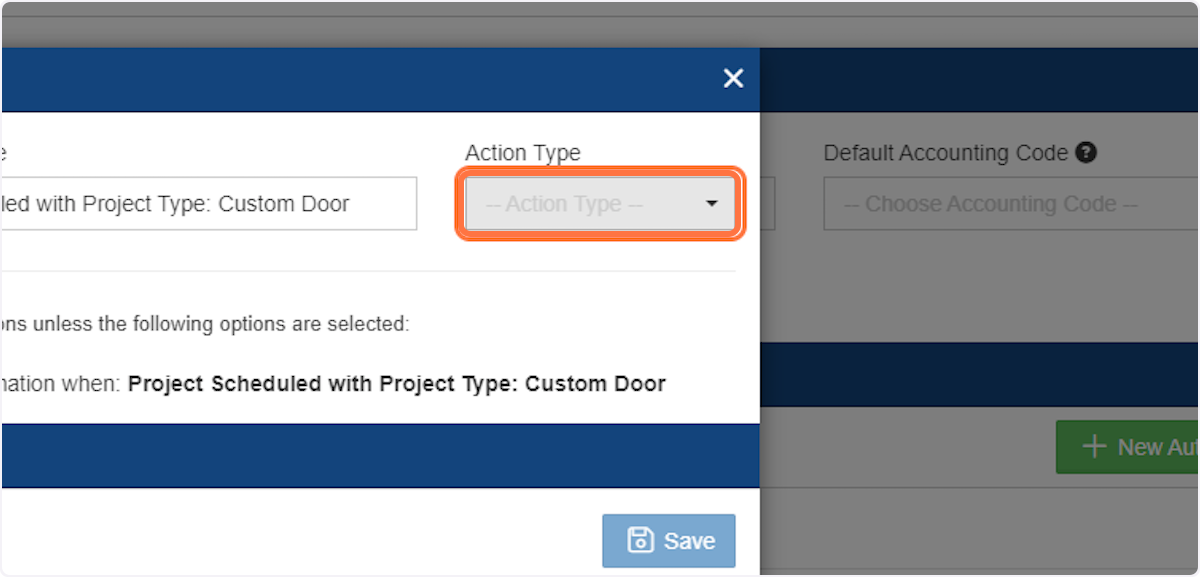
Task: Click the dimmed blue section bar above New Automation
Action: coord(980,375)
